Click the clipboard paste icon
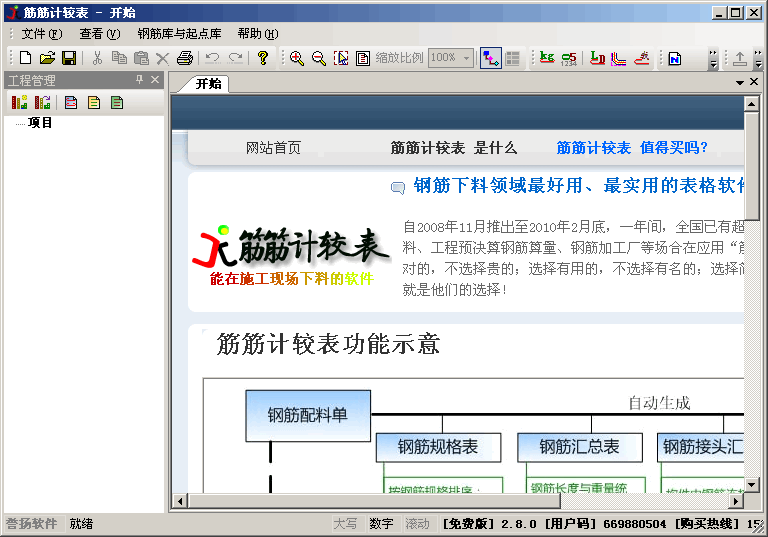 click(141, 58)
